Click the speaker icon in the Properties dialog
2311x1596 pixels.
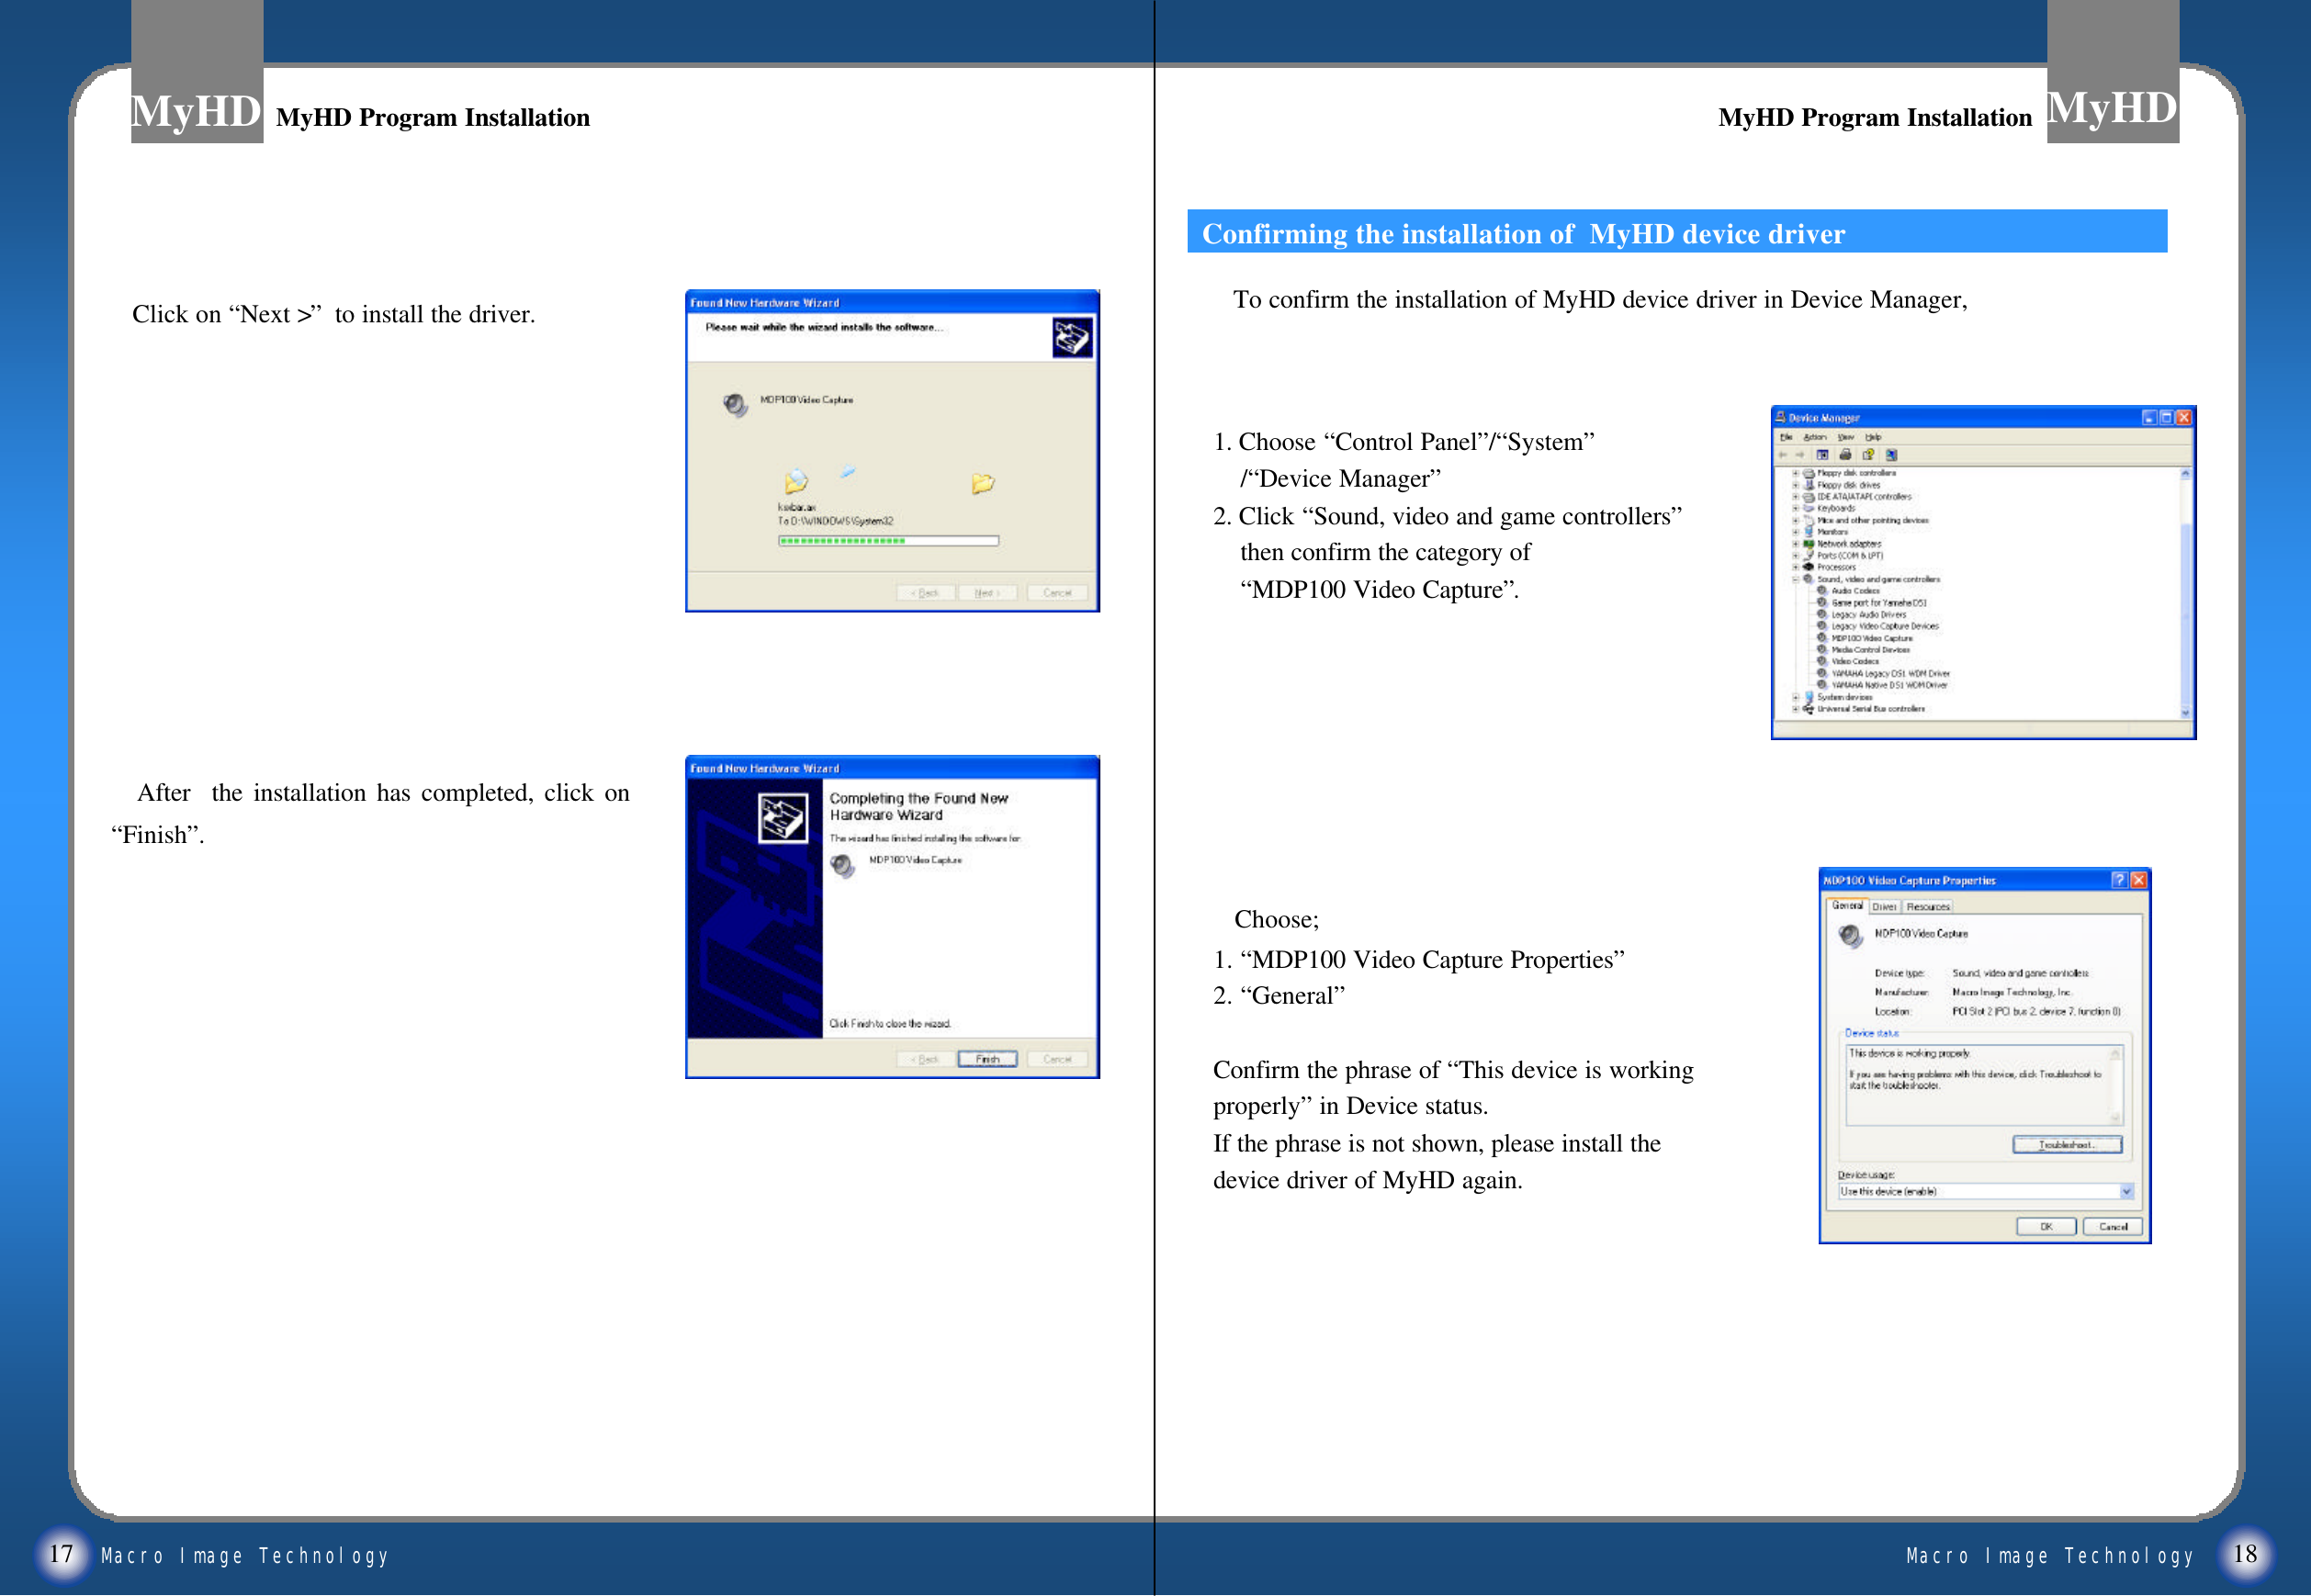[x=1850, y=936]
